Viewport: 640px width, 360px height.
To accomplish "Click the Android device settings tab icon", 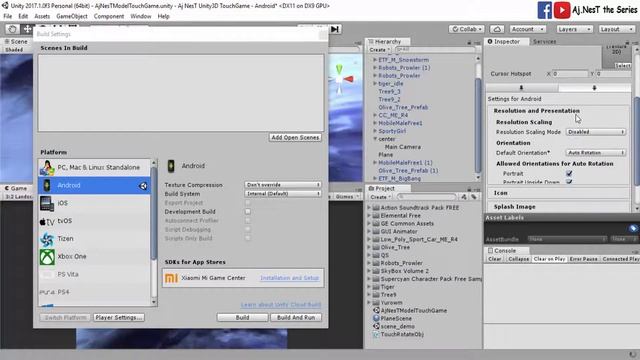I will (x=594, y=88).
